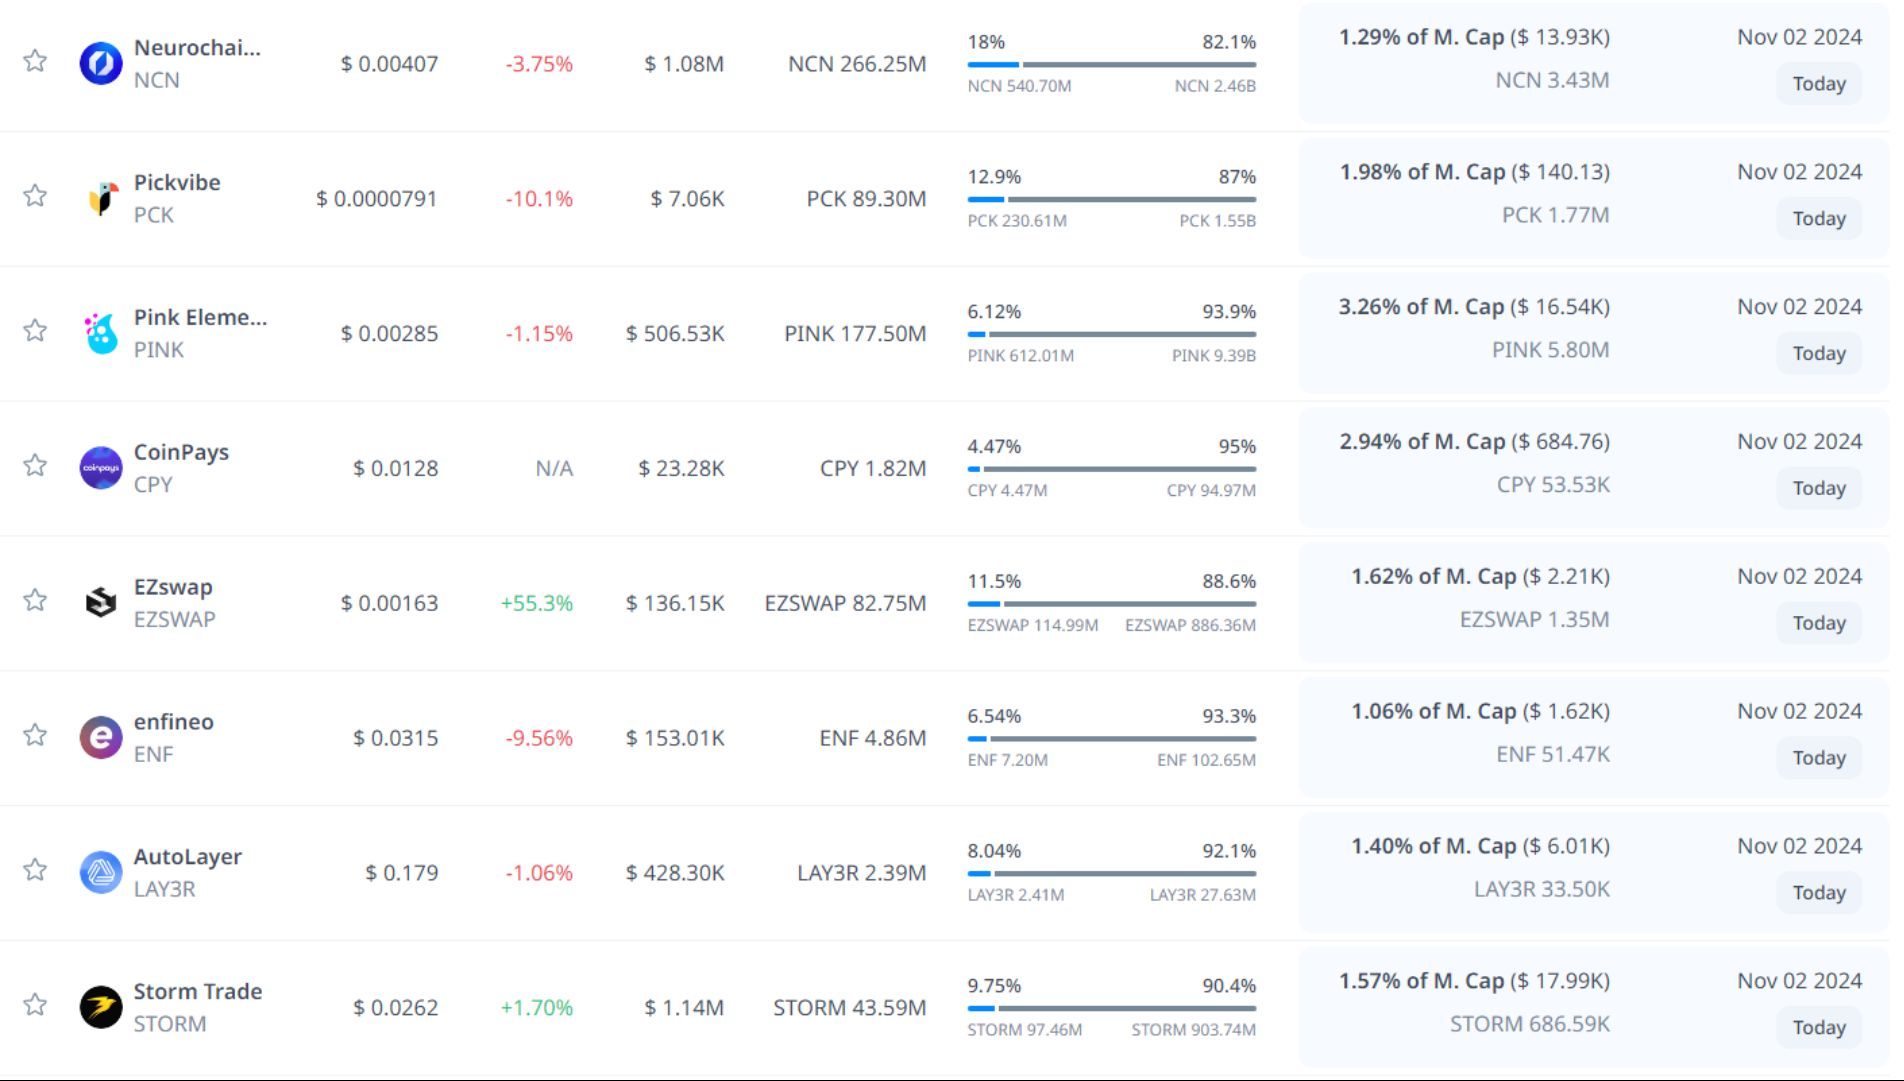The width and height of the screenshot is (1904, 1081).
Task: Click the Today badge in CoinPays row
Action: (x=1818, y=488)
